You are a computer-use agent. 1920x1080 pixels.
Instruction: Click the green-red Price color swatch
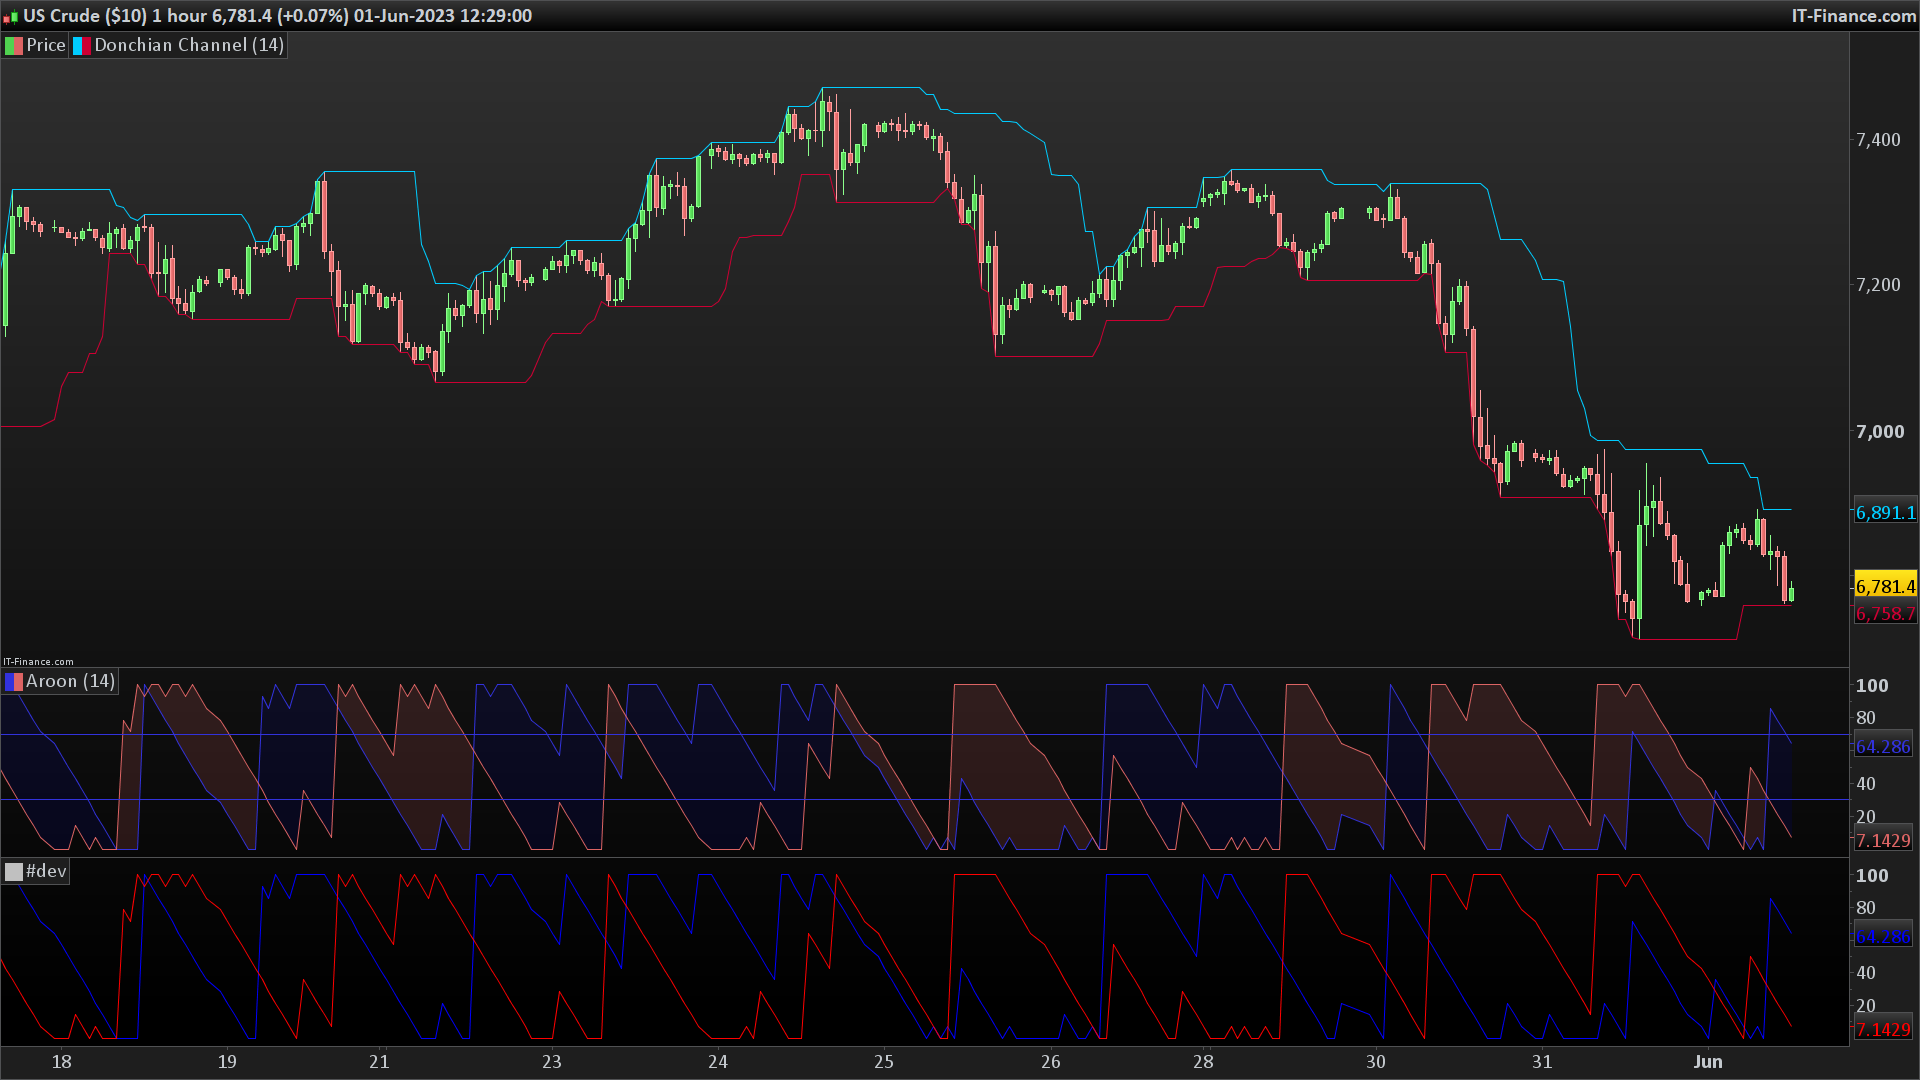[14, 46]
